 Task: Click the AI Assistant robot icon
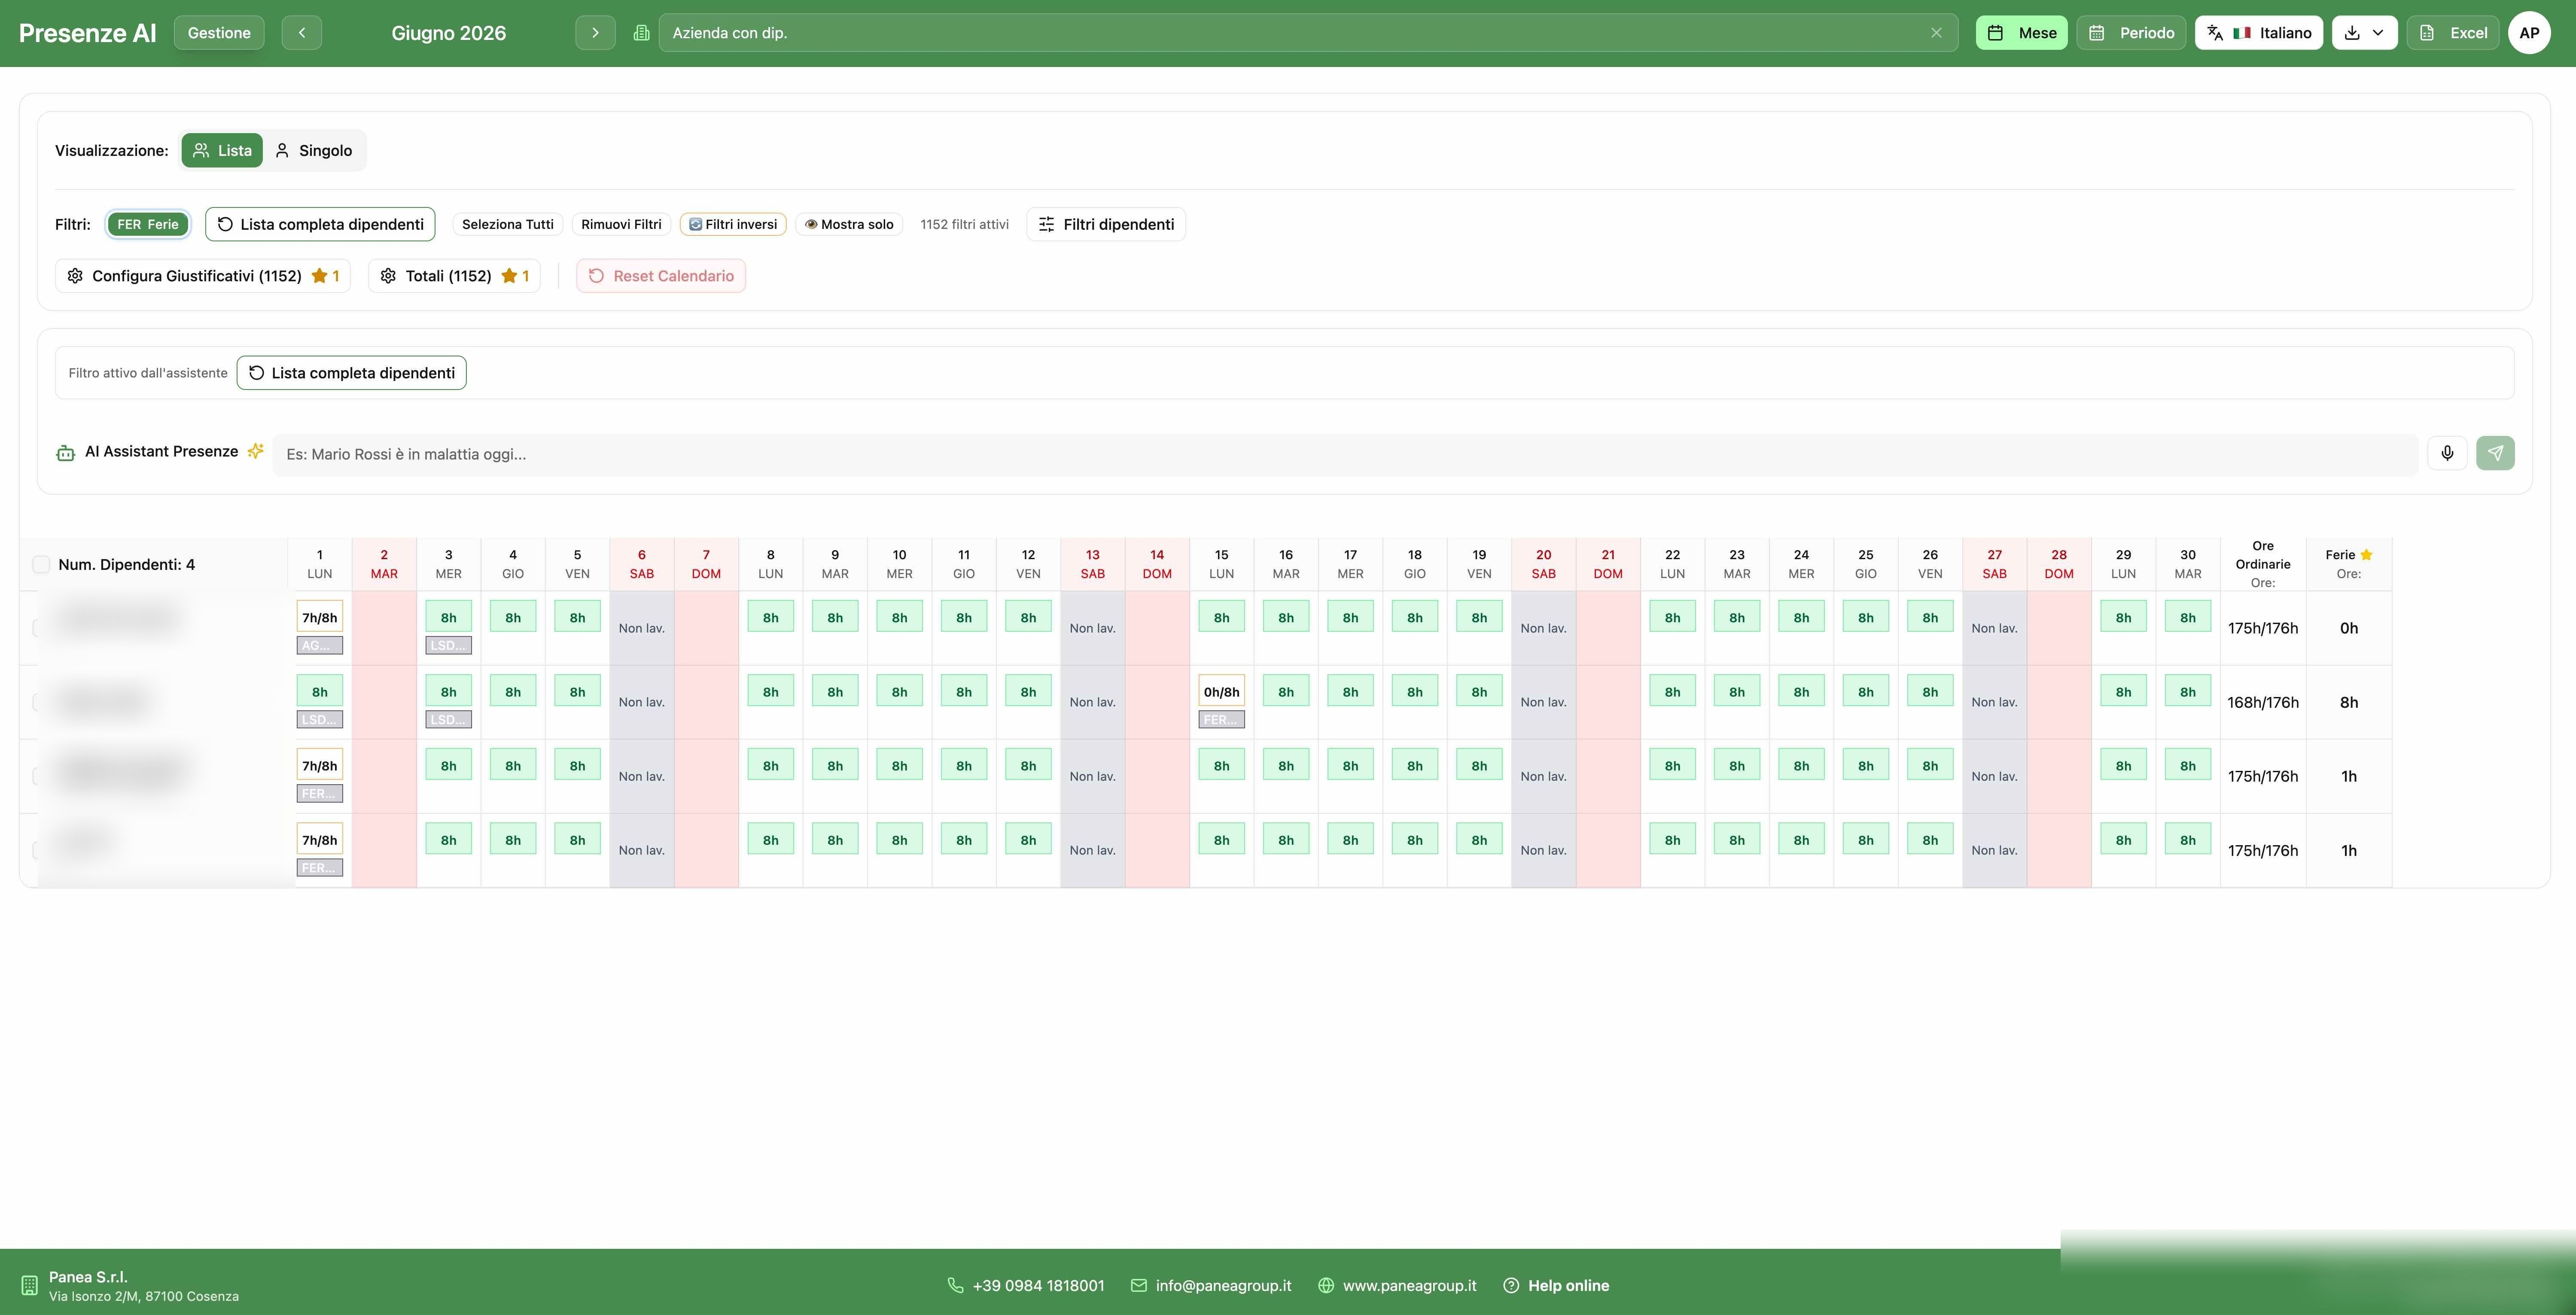click(x=66, y=453)
